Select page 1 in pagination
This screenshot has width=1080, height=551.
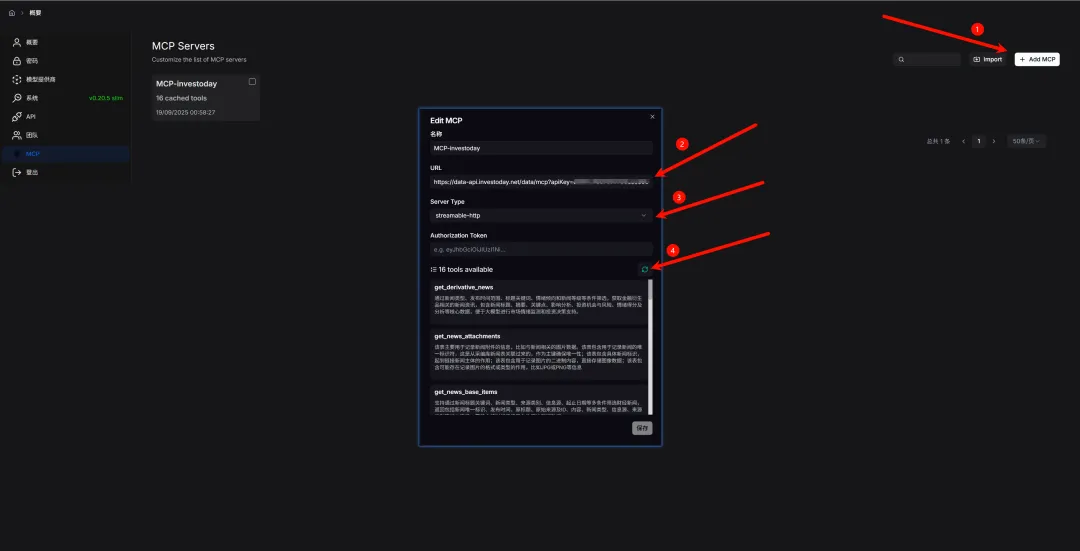(x=978, y=141)
